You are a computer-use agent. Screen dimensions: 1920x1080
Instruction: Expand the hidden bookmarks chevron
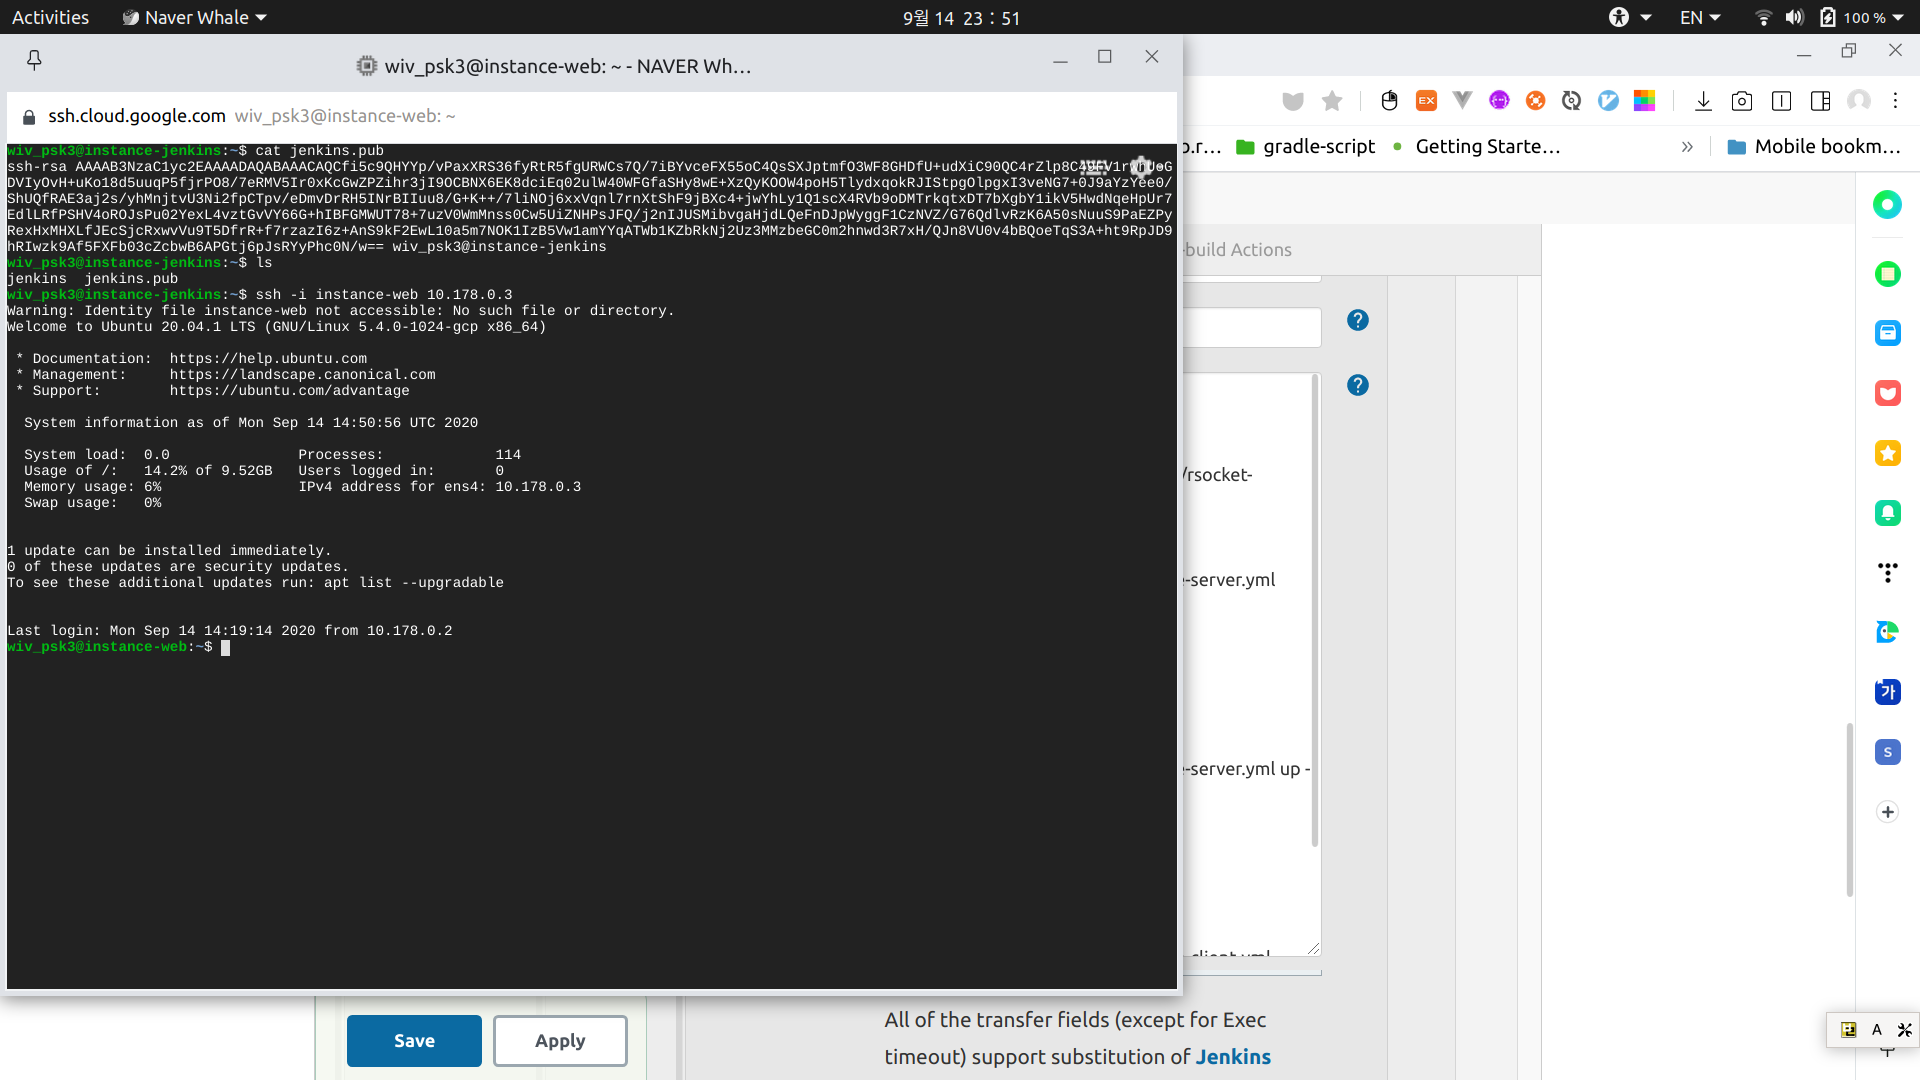(x=1687, y=147)
